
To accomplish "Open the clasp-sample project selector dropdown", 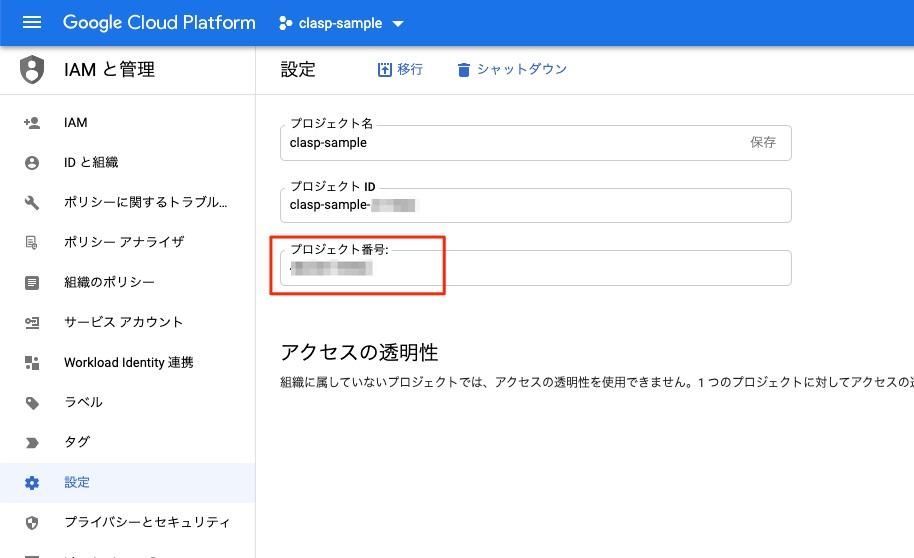I will click(341, 23).
